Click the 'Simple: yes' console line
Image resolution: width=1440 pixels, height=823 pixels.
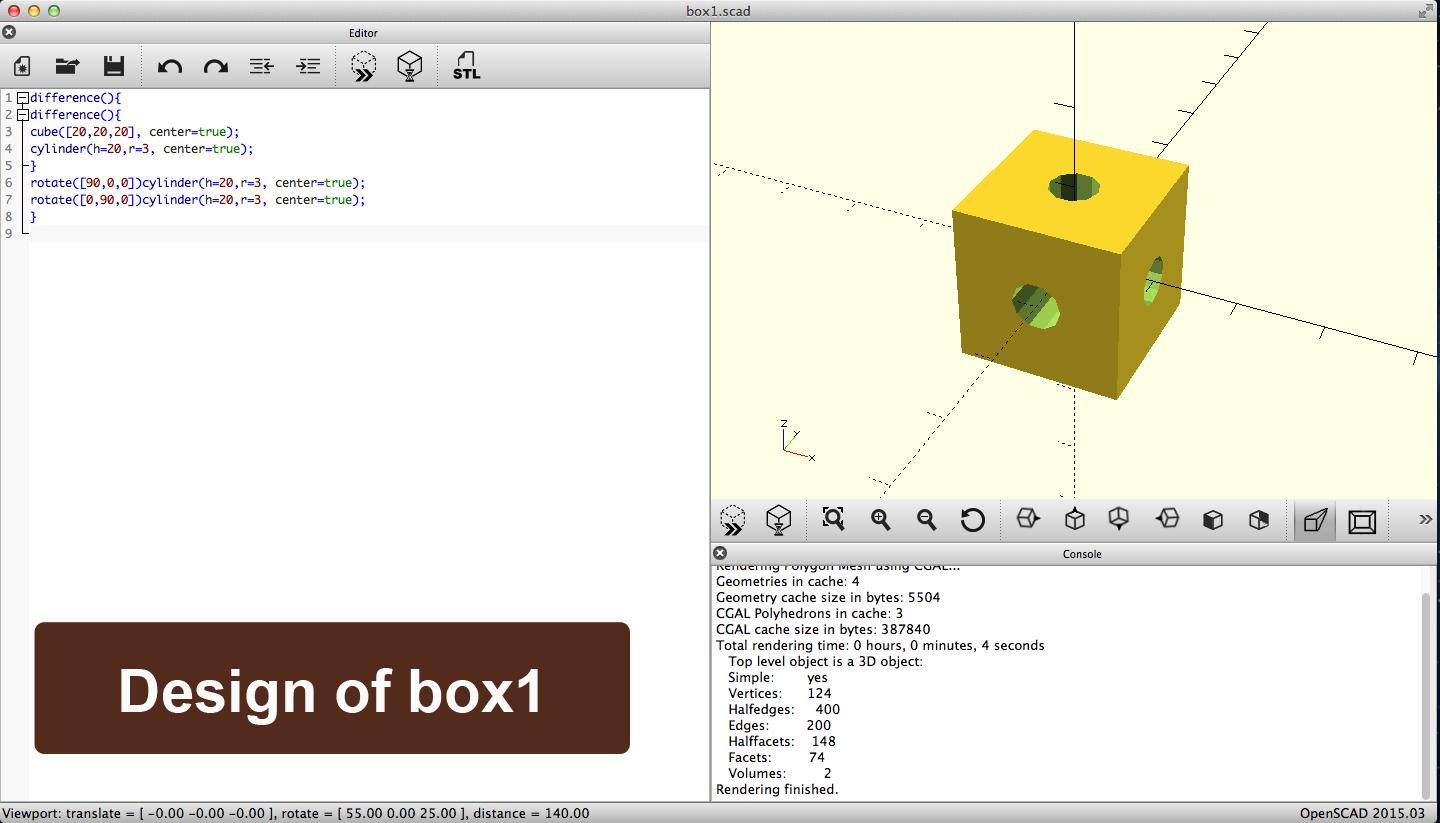(778, 677)
